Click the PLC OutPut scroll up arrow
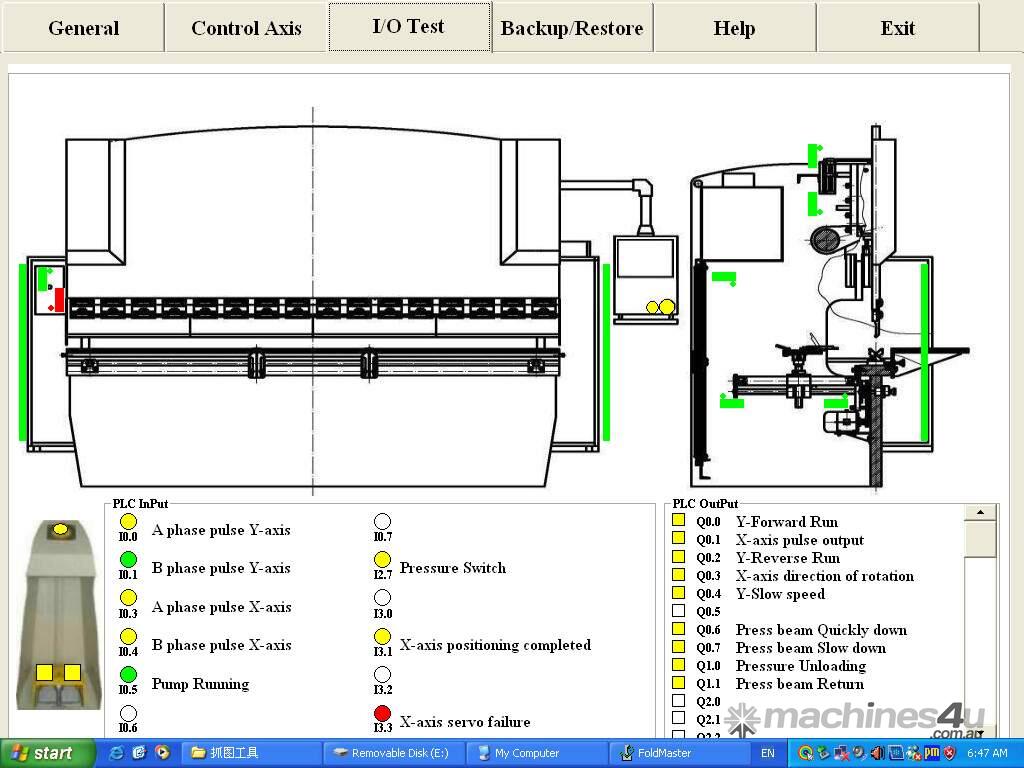Screen dimensions: 1024x768 pyautogui.click(x=980, y=513)
